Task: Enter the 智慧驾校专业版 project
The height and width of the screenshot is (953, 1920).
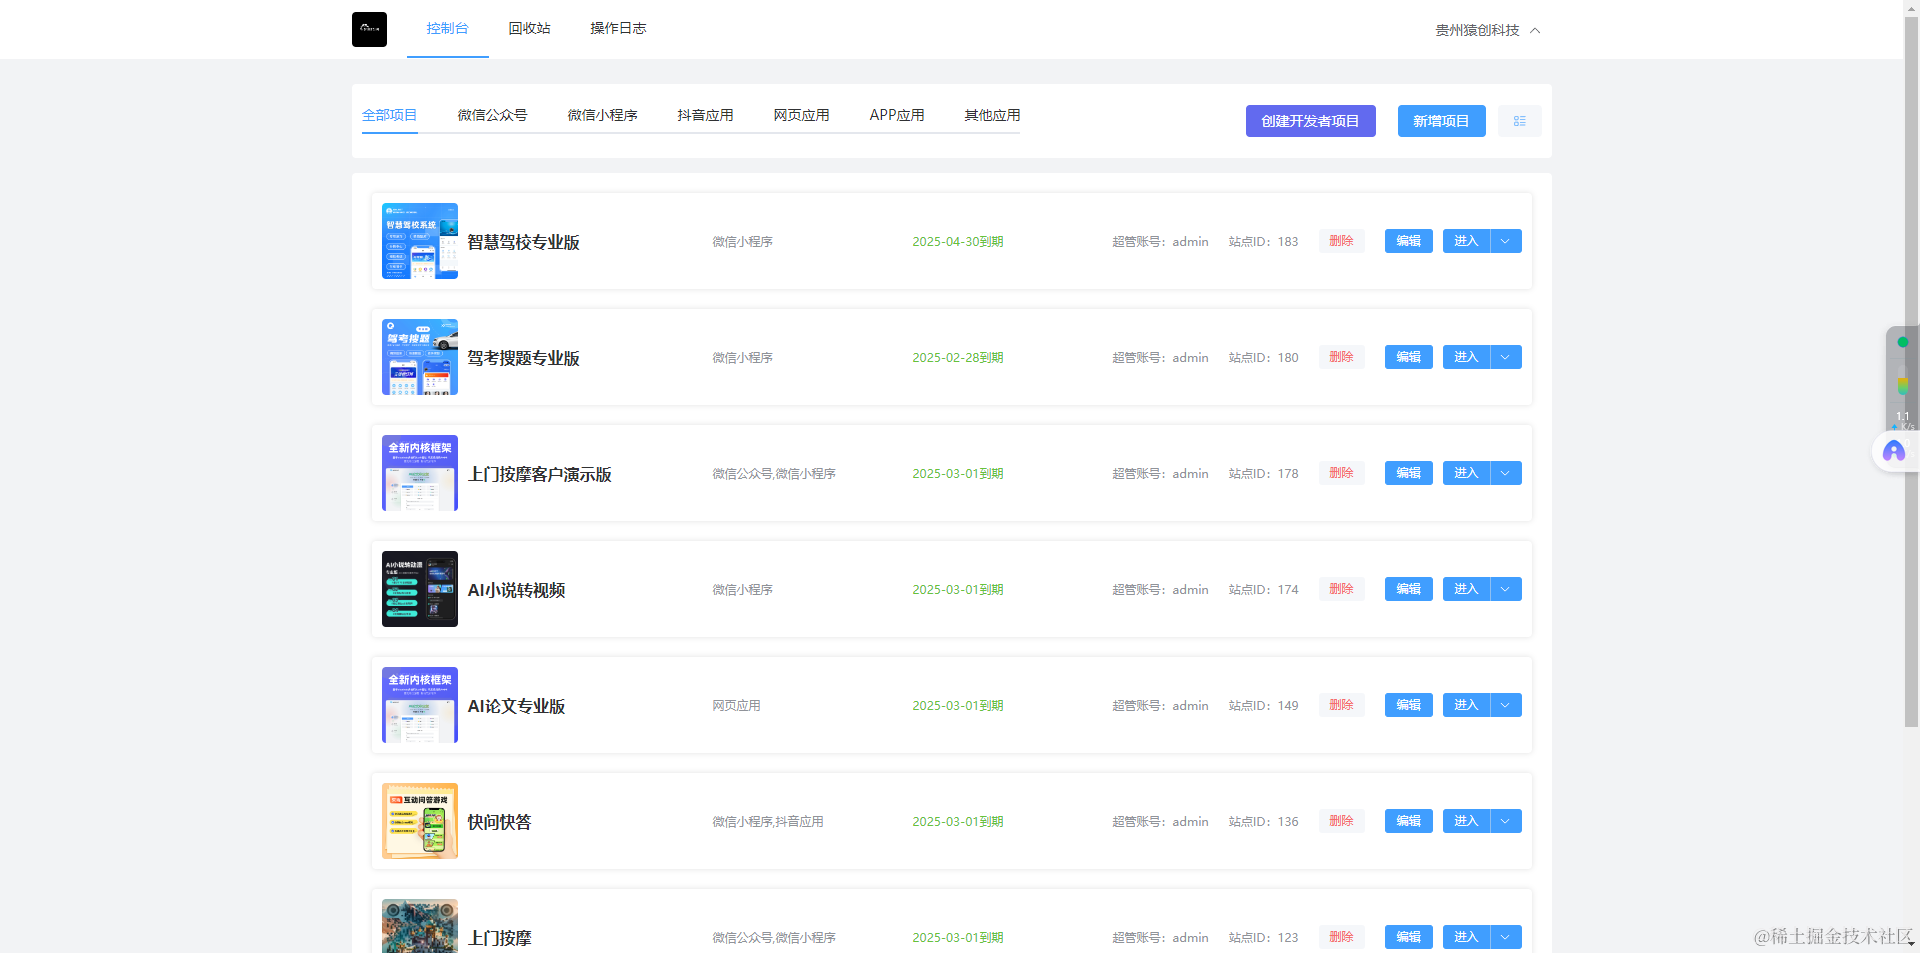Action: click(1466, 241)
